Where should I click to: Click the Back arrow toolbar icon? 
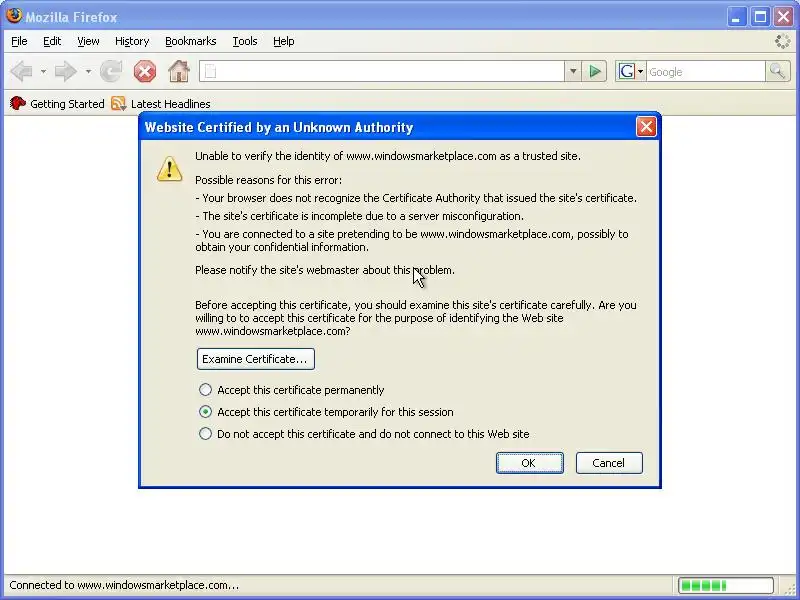pyautogui.click(x=21, y=71)
